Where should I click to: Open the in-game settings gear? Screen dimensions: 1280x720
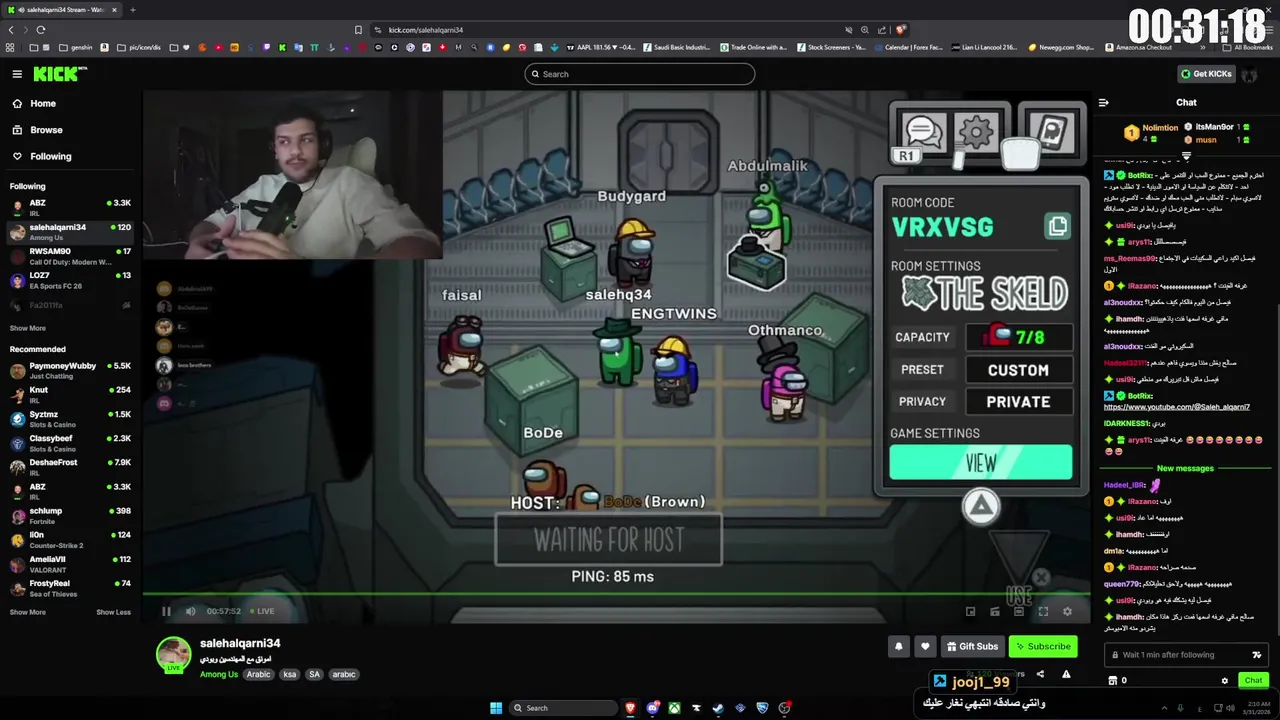976,131
